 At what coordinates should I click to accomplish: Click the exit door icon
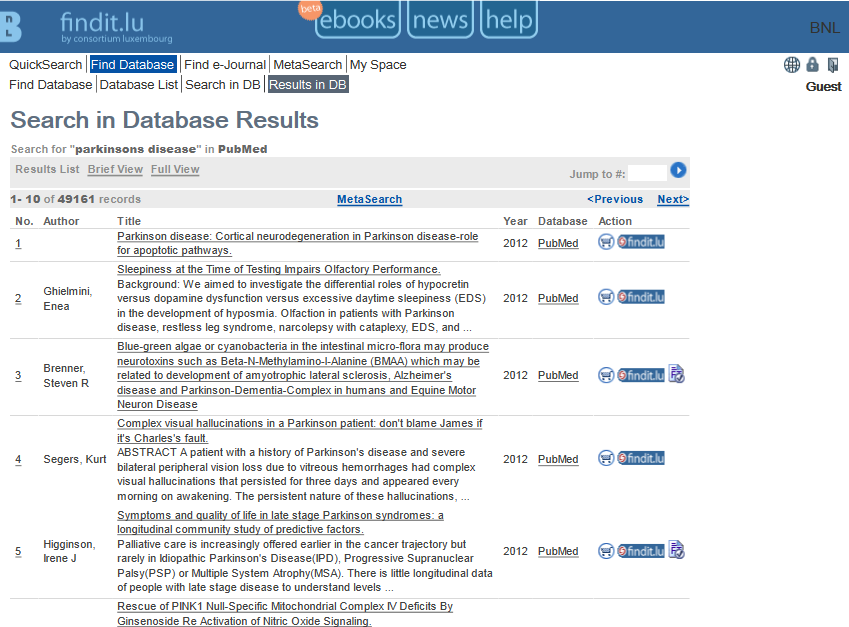833,65
